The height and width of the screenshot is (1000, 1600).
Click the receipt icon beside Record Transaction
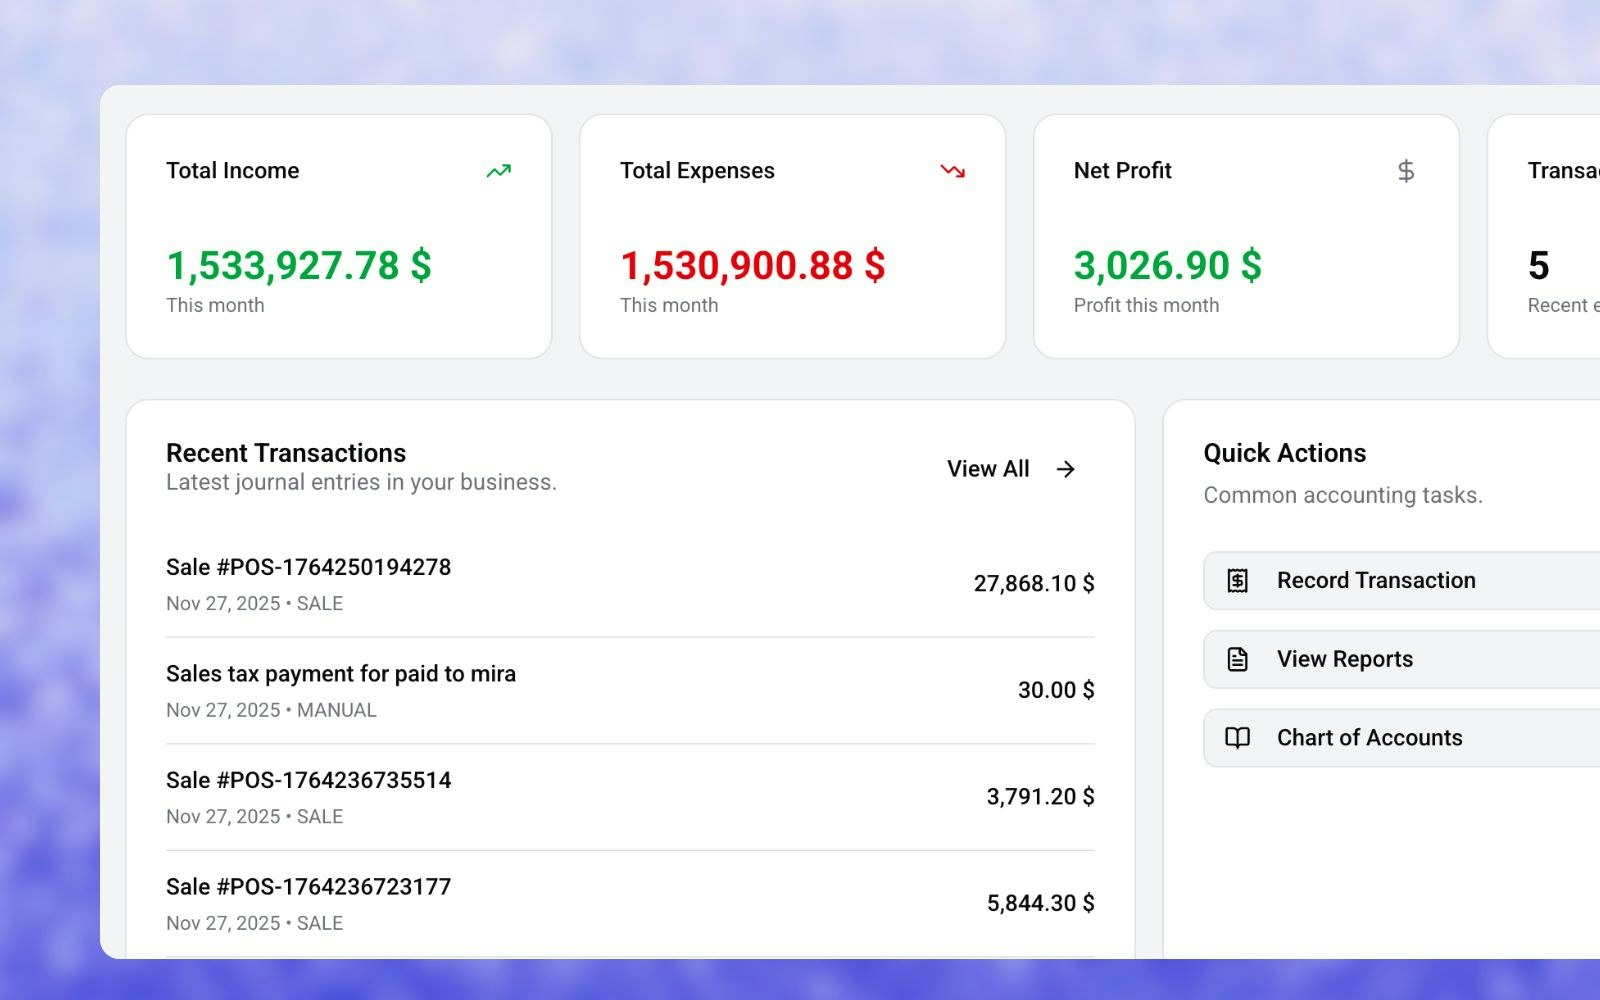click(1237, 580)
